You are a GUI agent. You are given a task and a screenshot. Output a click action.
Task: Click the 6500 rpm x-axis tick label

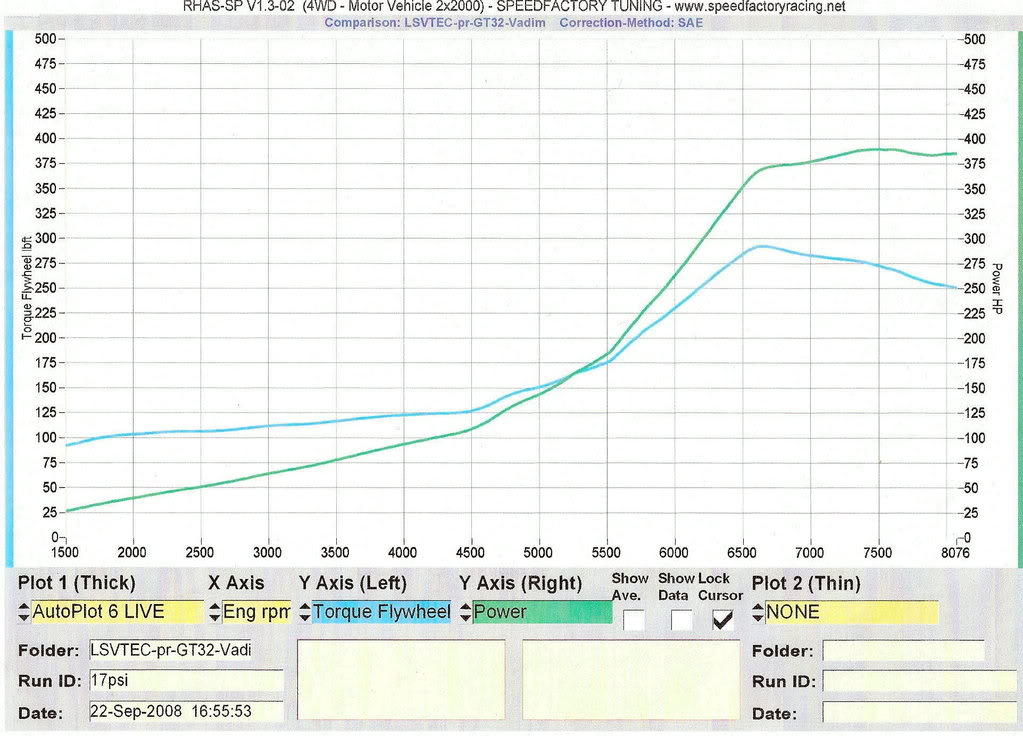[x=742, y=553]
